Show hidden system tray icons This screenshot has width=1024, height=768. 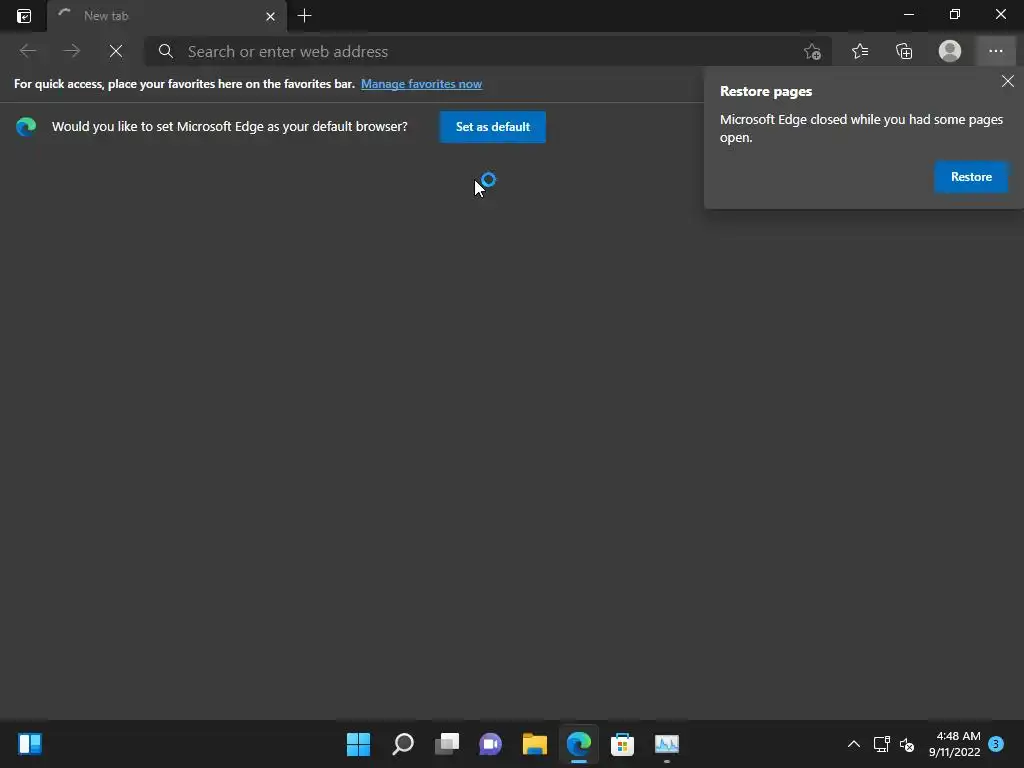click(x=854, y=744)
